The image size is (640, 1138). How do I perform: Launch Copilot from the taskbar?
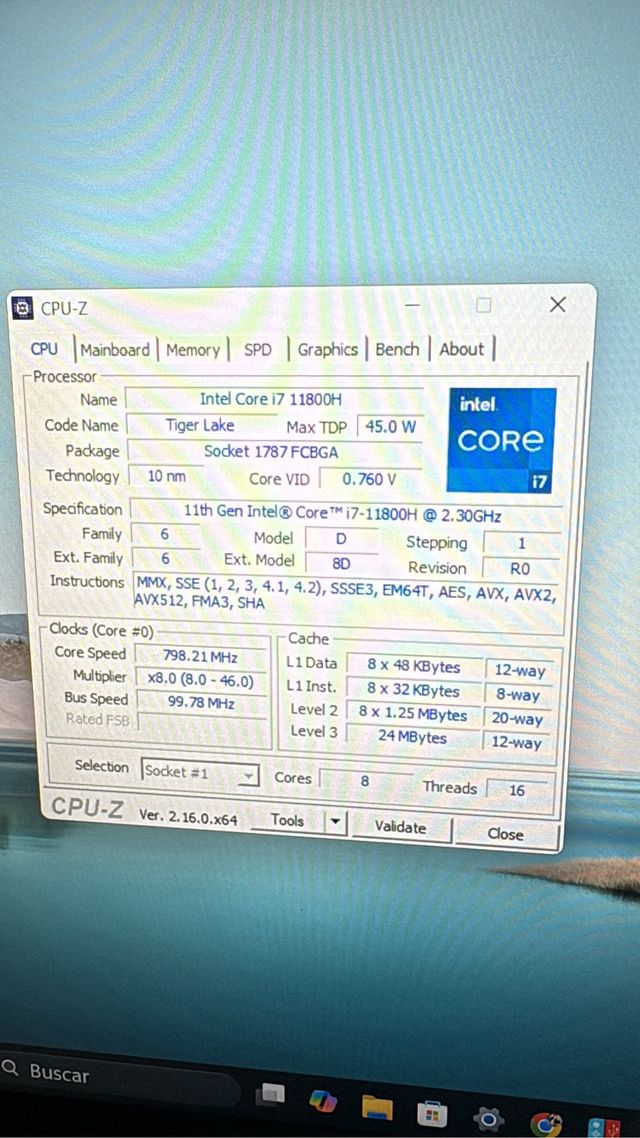[323, 1101]
